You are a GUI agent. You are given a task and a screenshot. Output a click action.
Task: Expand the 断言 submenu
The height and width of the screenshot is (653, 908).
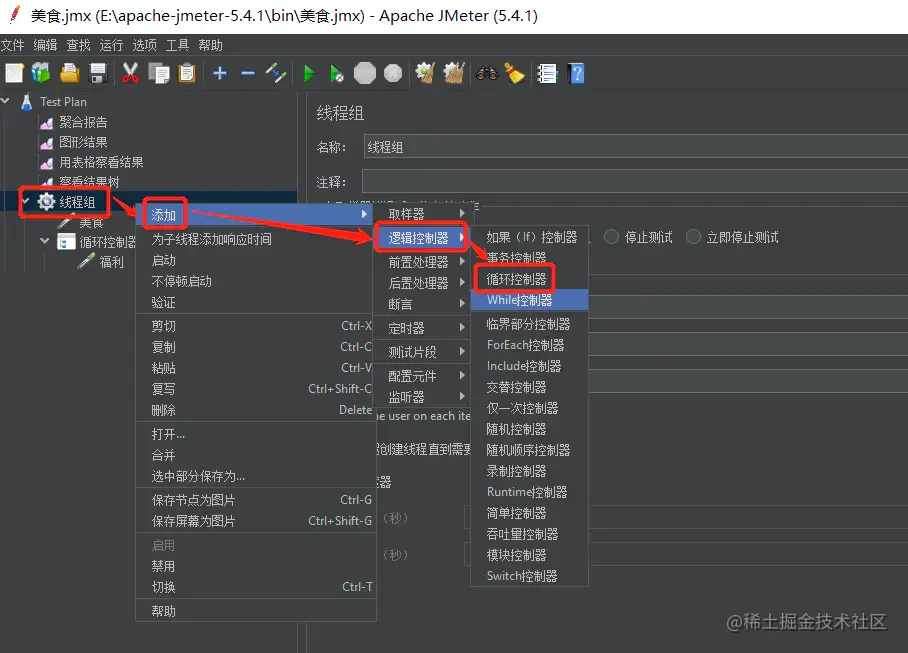point(424,304)
